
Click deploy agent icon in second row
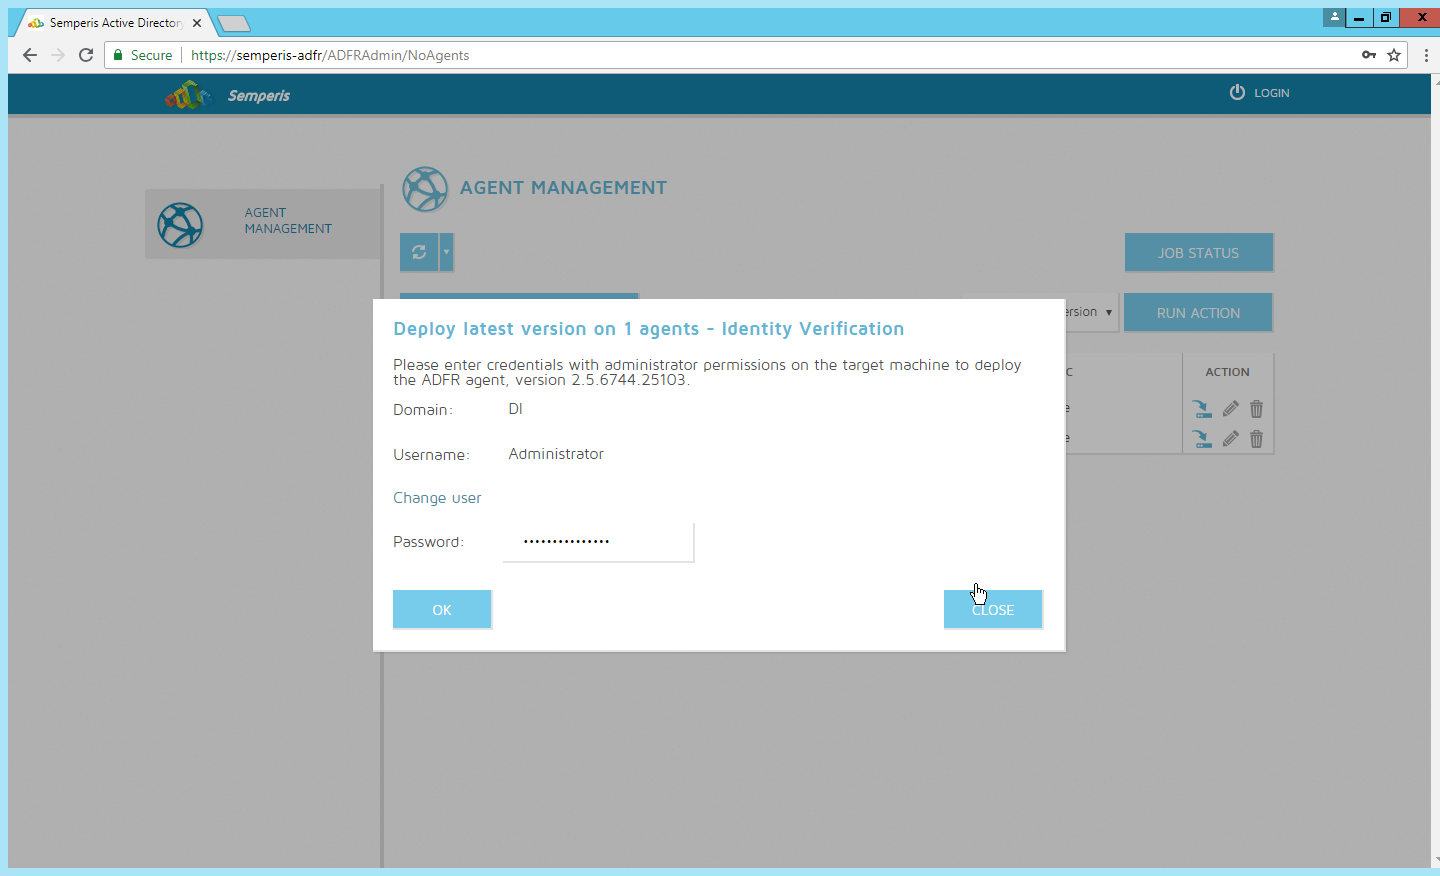click(x=1202, y=439)
